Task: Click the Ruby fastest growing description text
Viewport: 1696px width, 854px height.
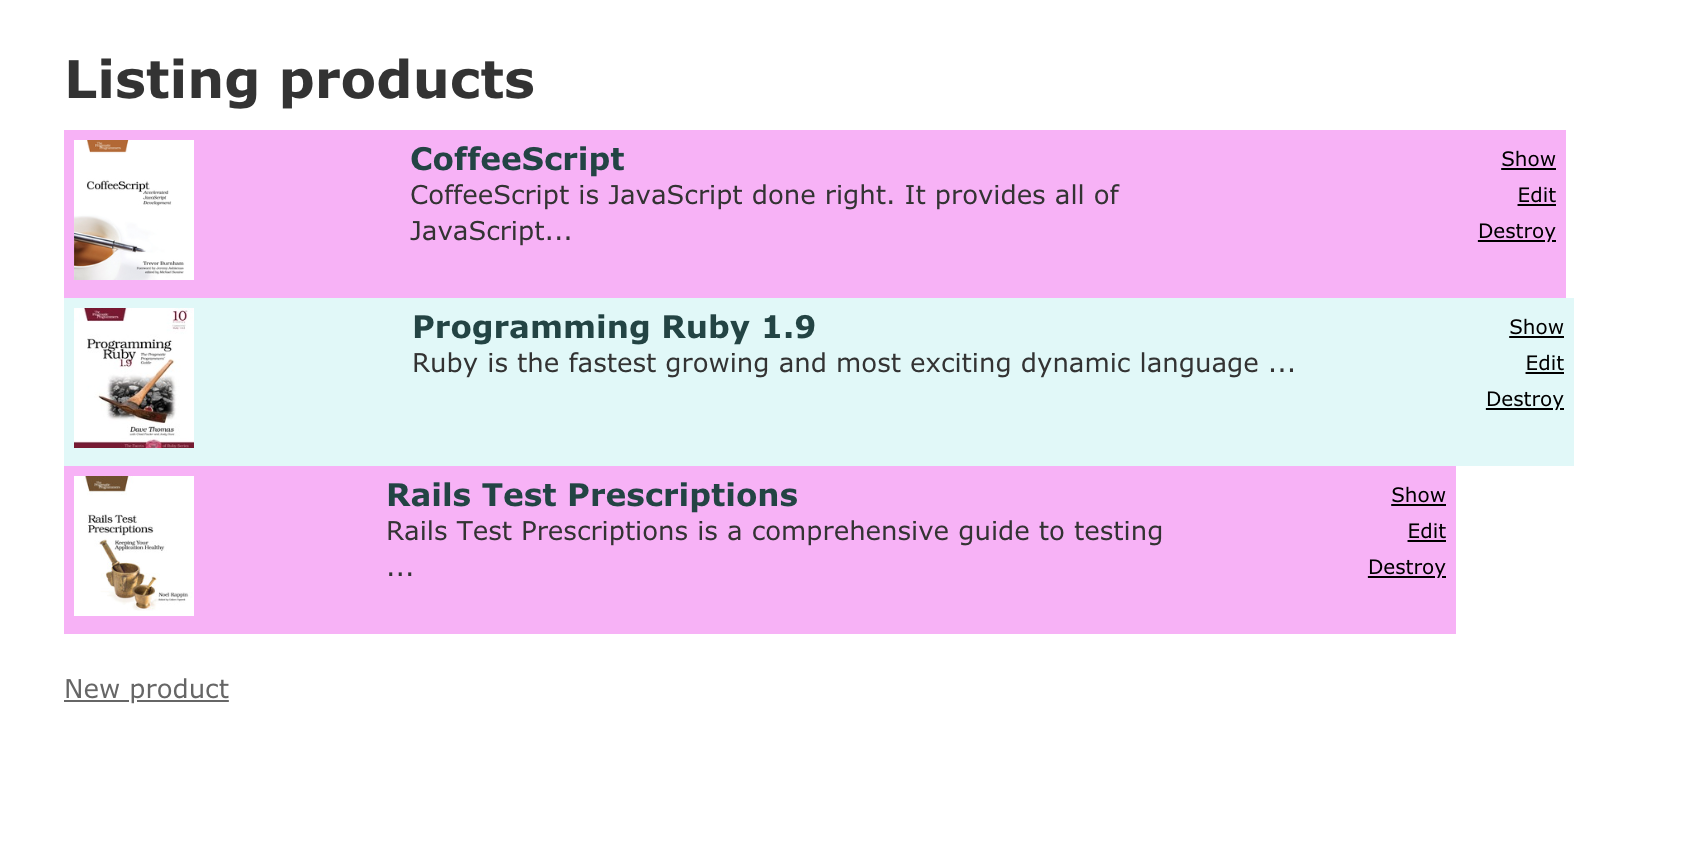Action: click(853, 364)
